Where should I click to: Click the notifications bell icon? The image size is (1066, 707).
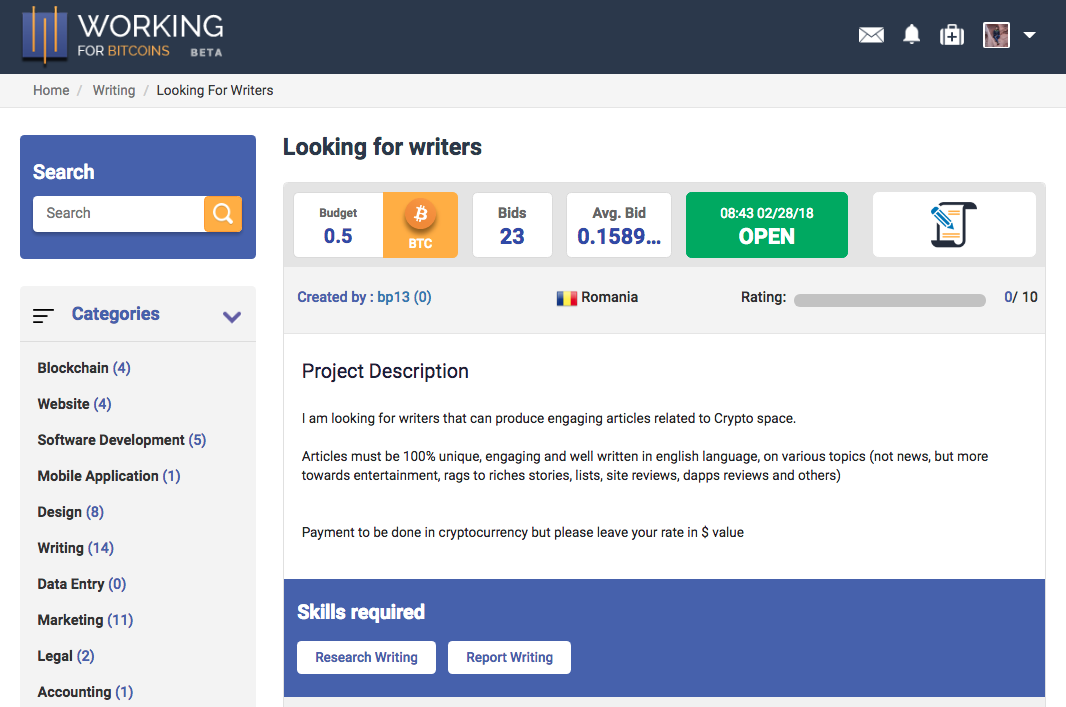click(911, 34)
